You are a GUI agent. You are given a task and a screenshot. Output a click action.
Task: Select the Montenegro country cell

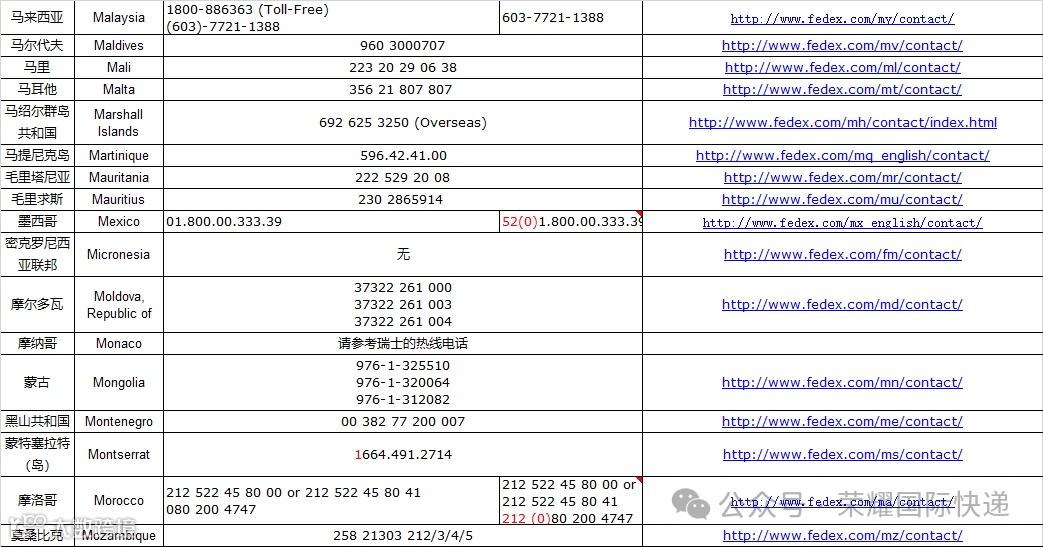pos(118,421)
